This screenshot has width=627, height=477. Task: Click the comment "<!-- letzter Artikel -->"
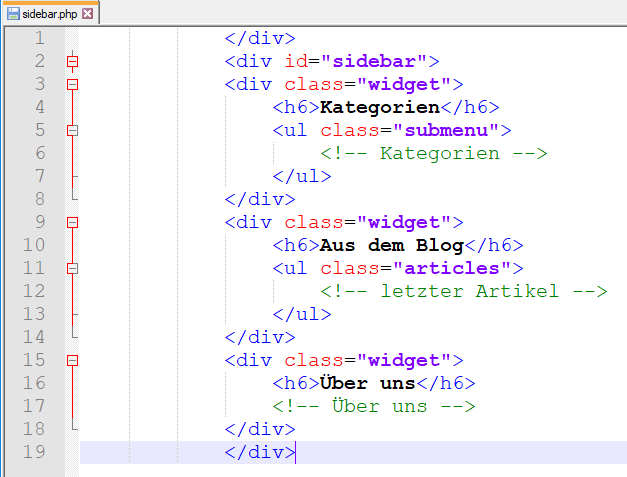(x=464, y=291)
